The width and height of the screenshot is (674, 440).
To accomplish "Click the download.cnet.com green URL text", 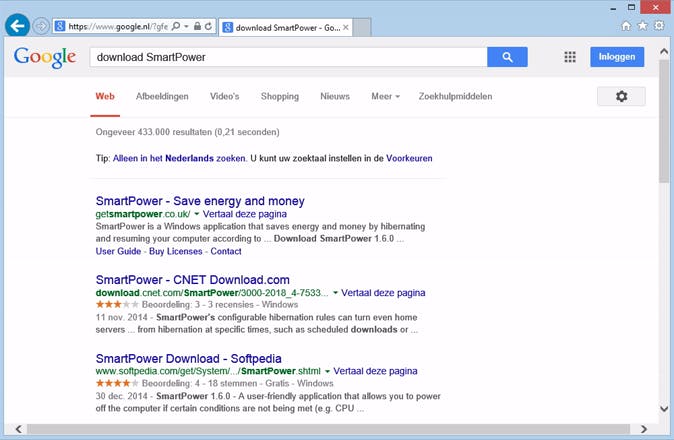I will pyautogui.click(x=211, y=293).
